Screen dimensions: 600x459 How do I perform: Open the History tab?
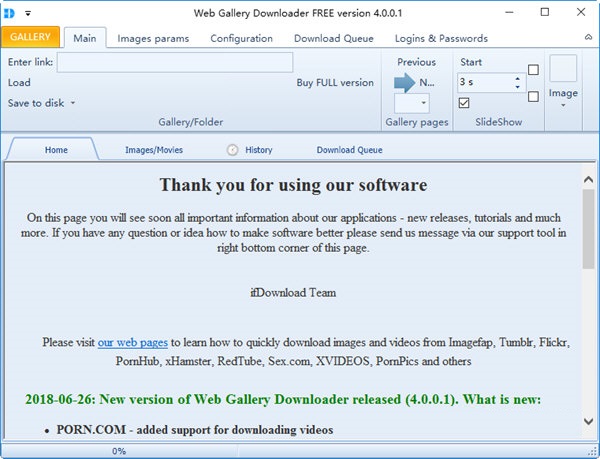(x=259, y=150)
